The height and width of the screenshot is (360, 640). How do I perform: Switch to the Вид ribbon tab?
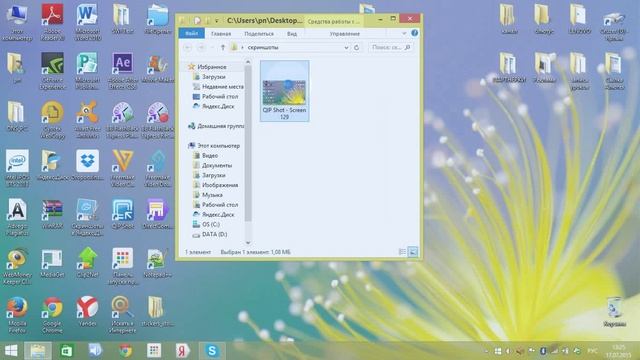[x=292, y=33]
